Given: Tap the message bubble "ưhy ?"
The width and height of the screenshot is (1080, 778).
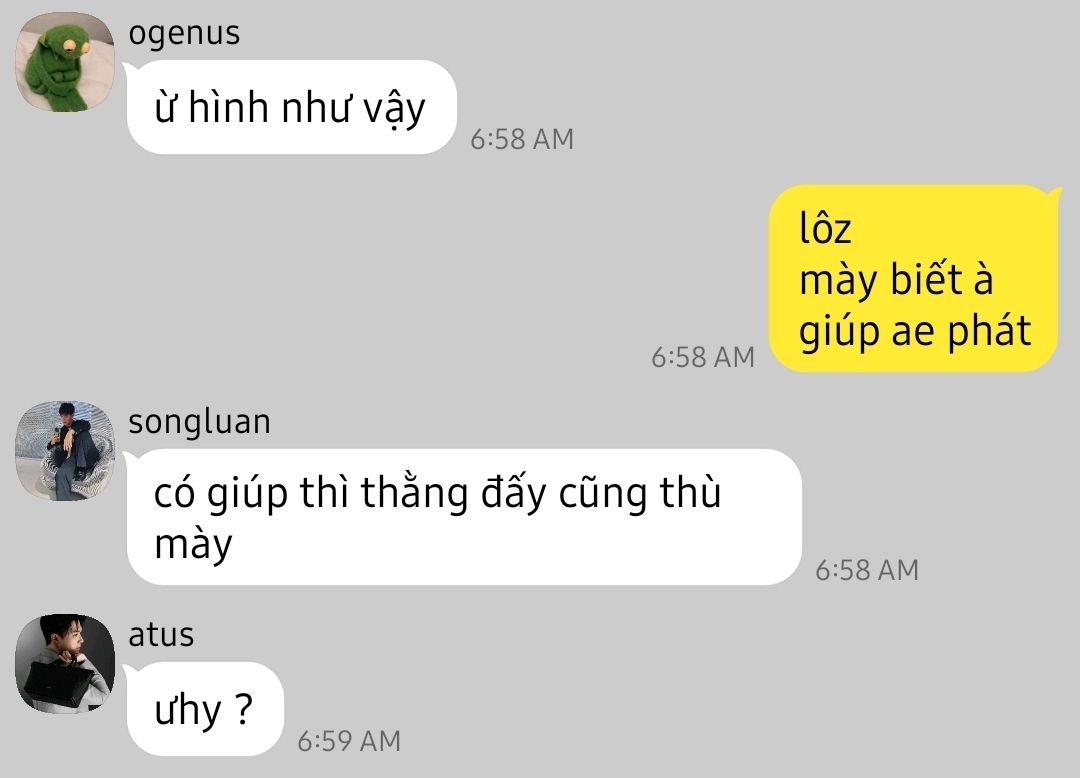Looking at the screenshot, I should pos(205,709).
